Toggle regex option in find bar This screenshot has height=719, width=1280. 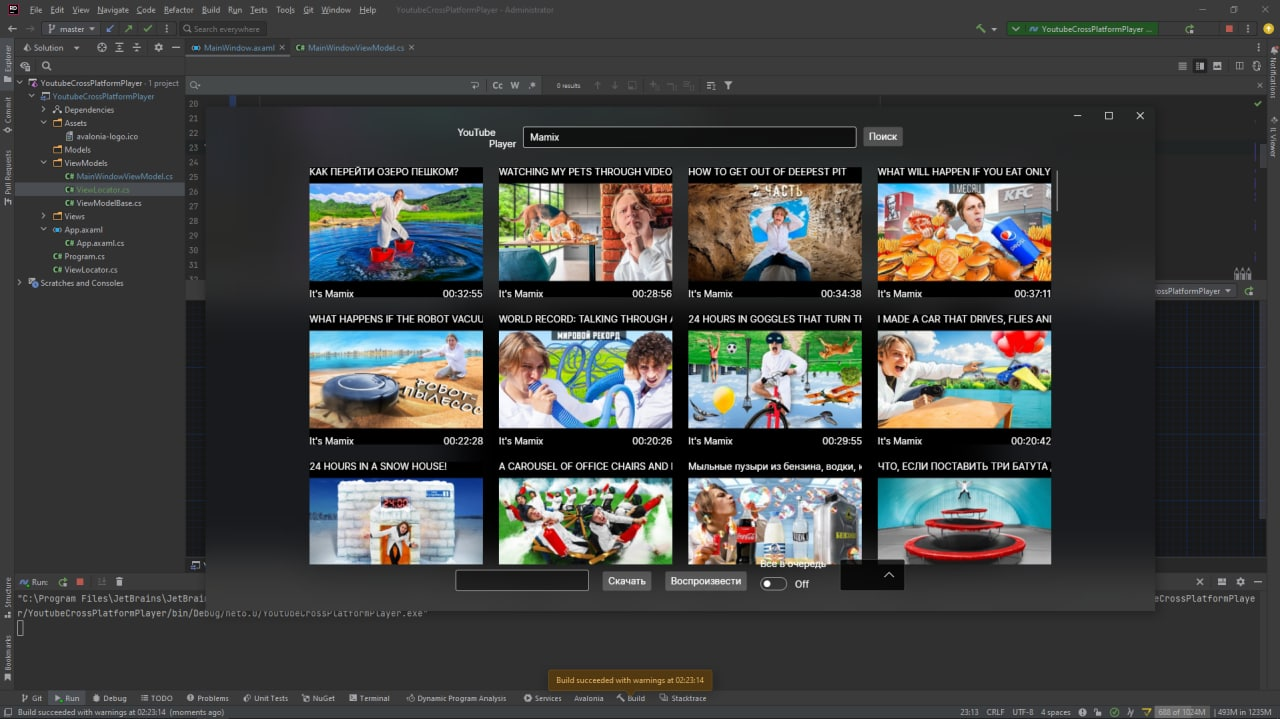click(532, 85)
